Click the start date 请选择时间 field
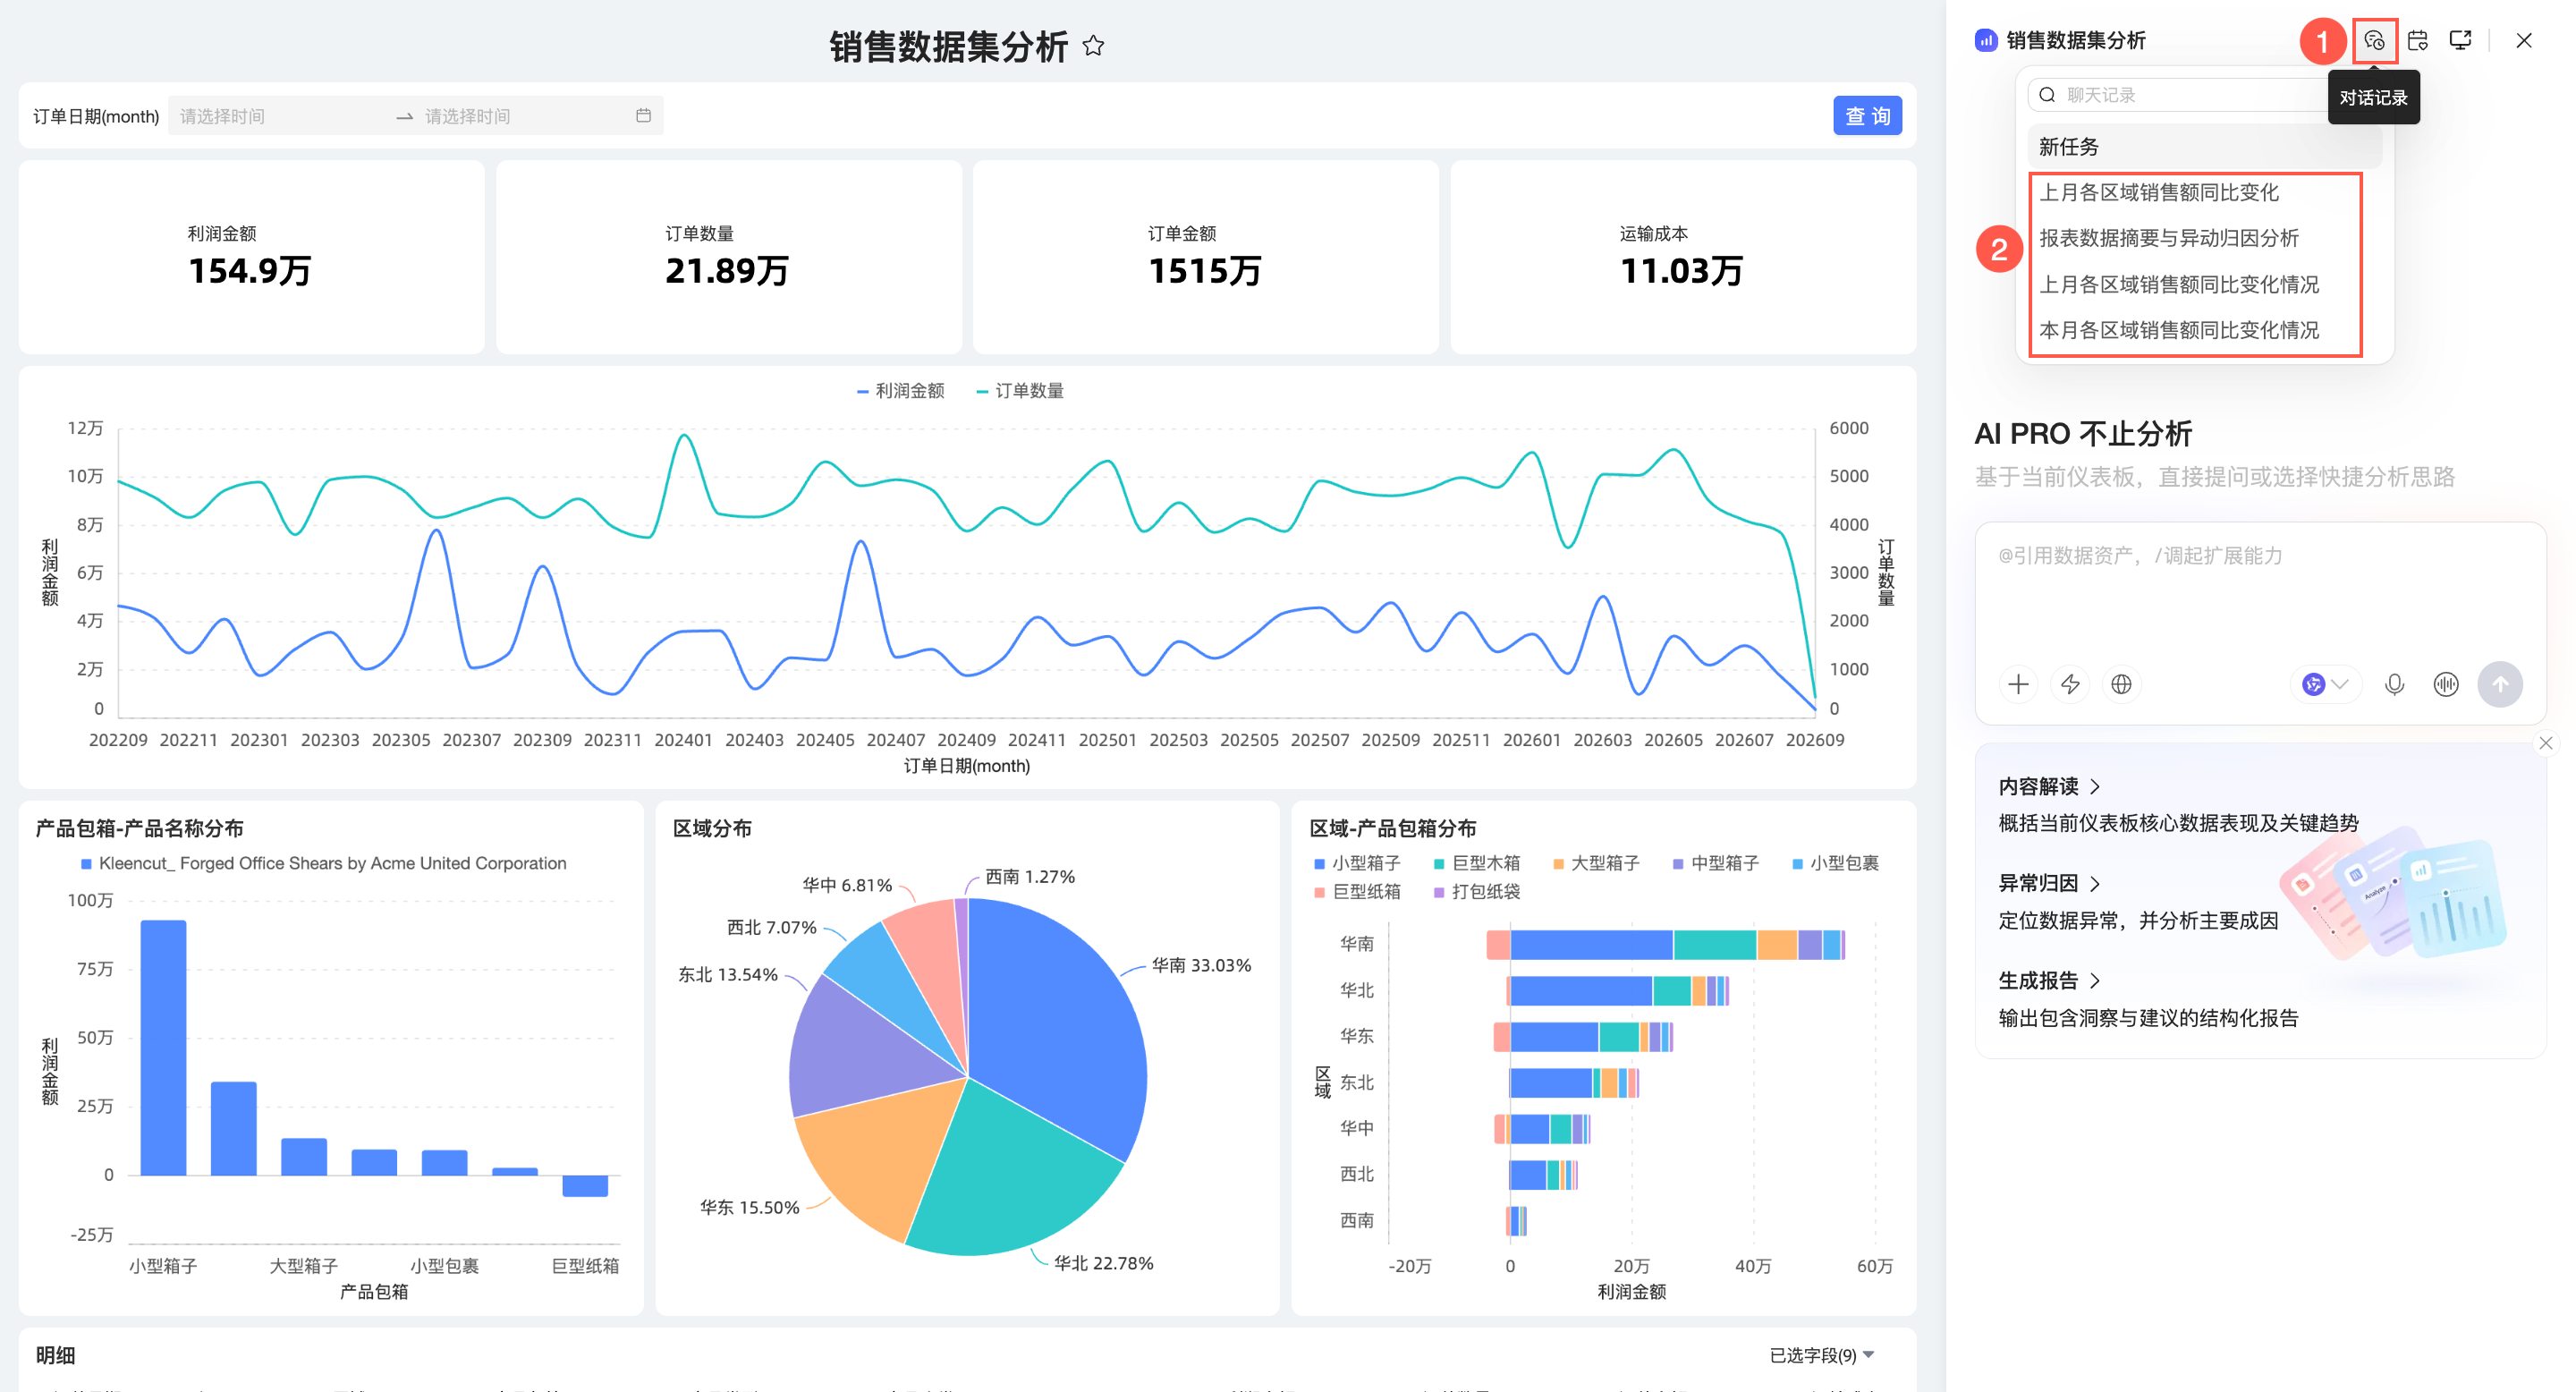 (280, 116)
